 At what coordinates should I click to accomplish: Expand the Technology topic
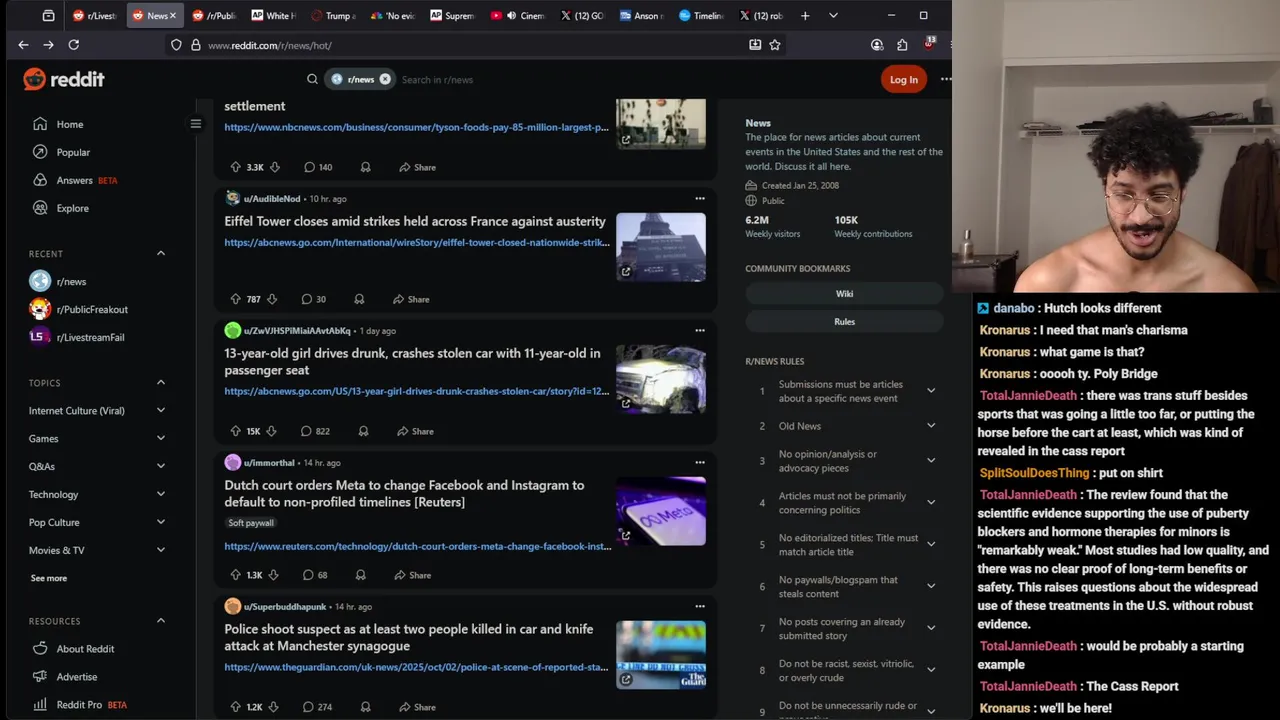[x=161, y=494]
